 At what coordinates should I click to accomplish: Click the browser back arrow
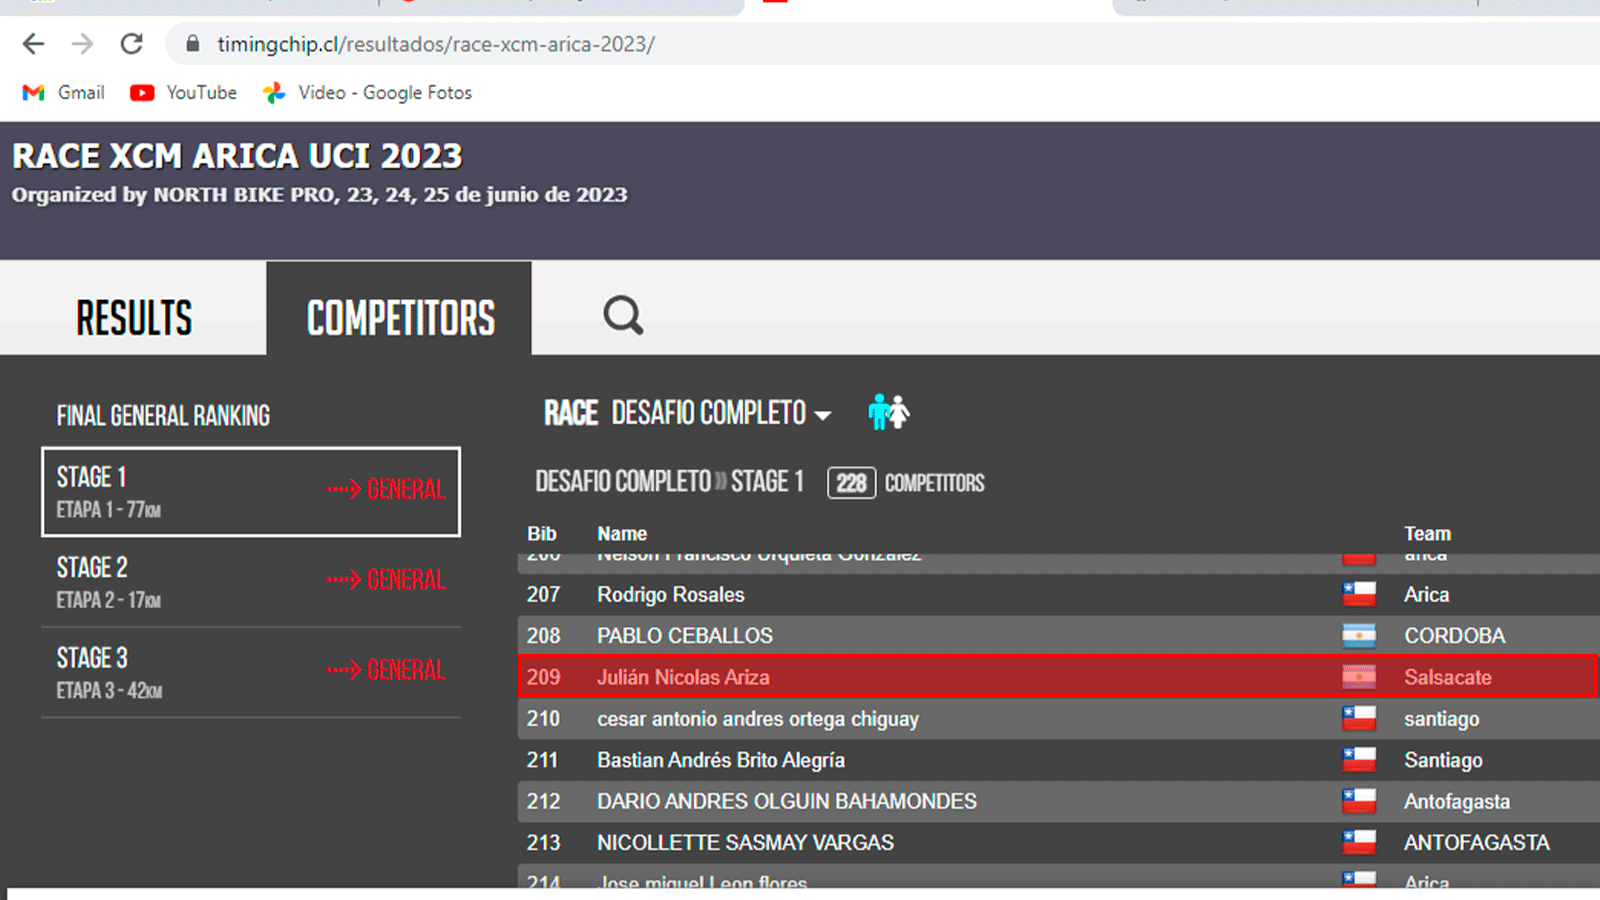(33, 44)
